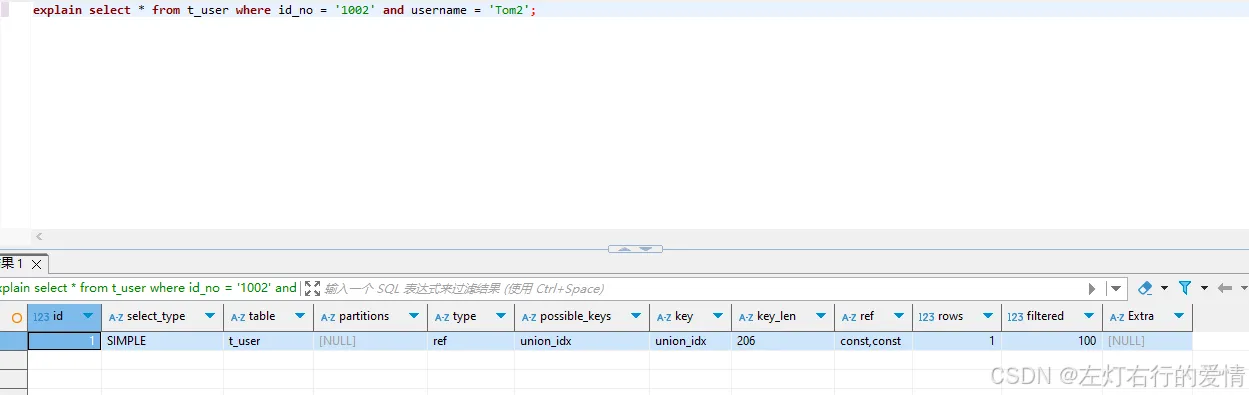Select the union_idx cell under key
1249x395 pixels.
690,341
